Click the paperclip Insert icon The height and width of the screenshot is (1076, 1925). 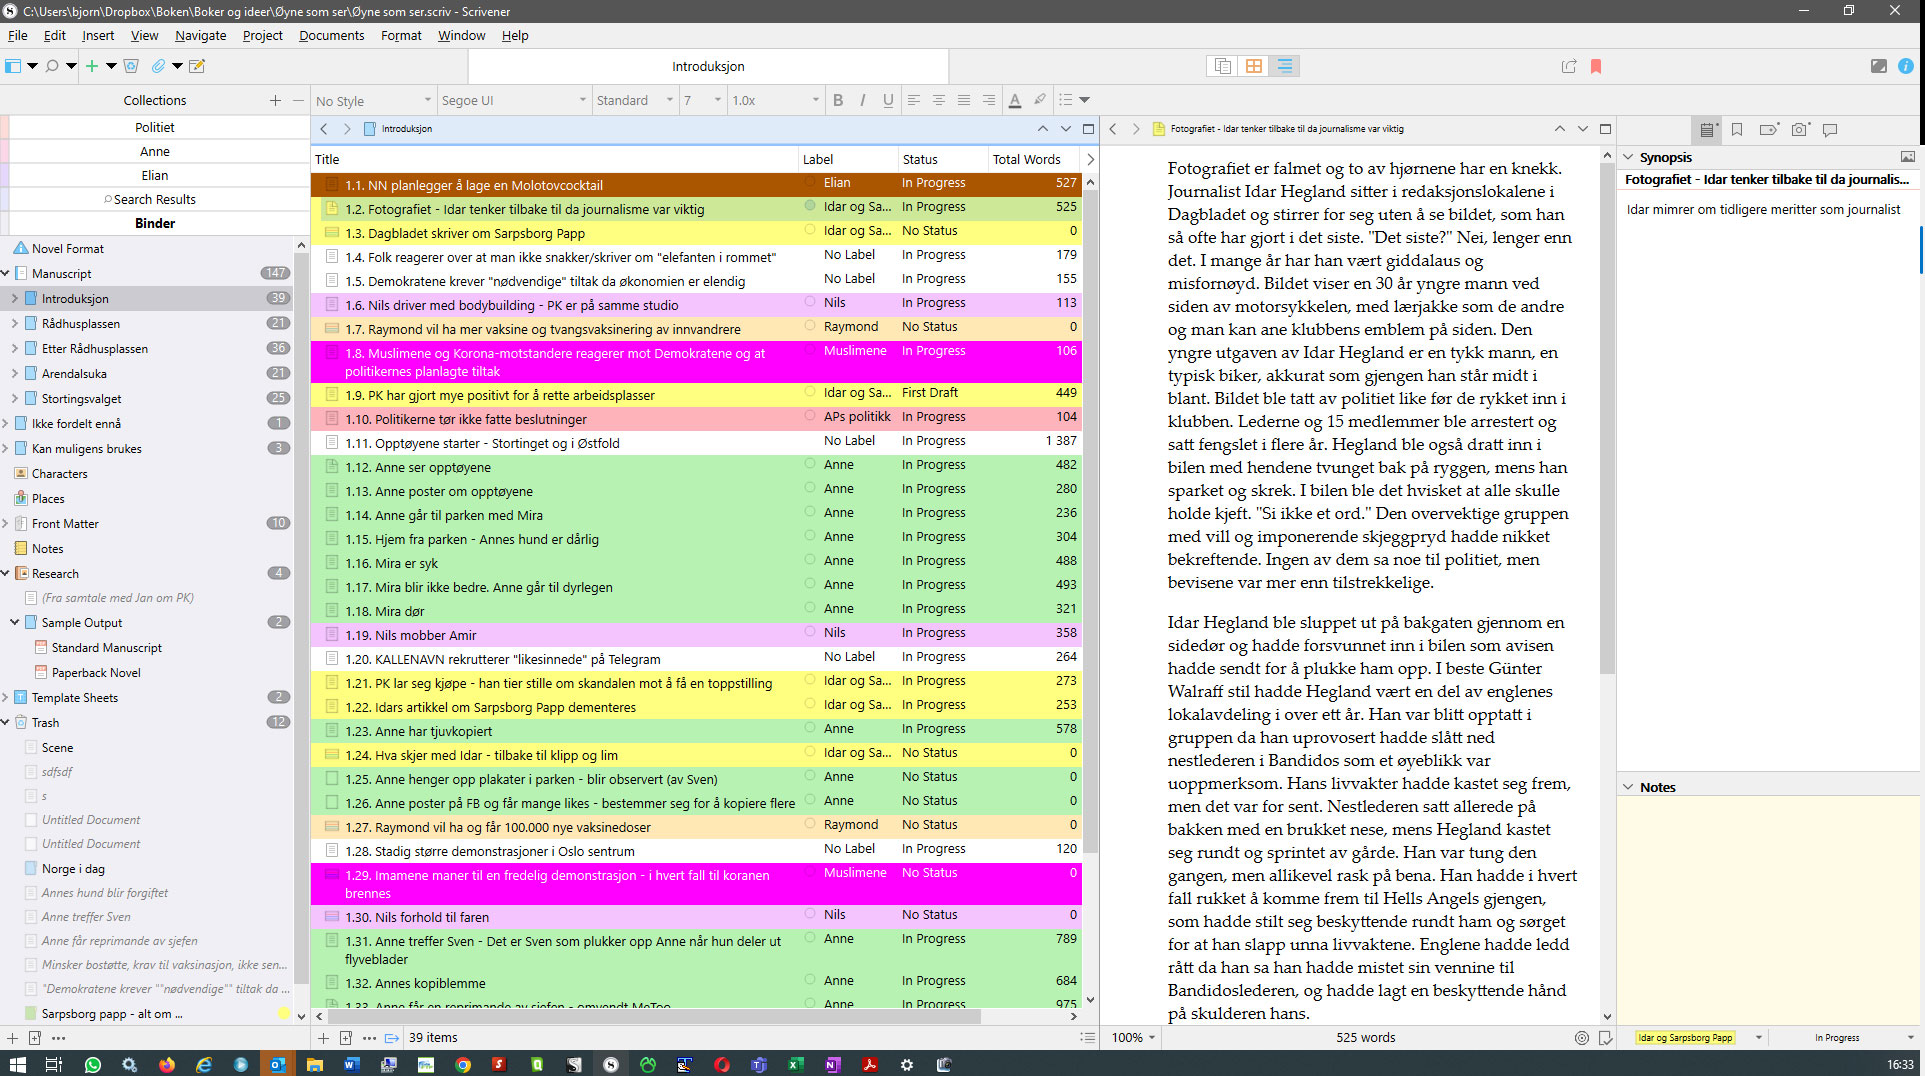158,66
